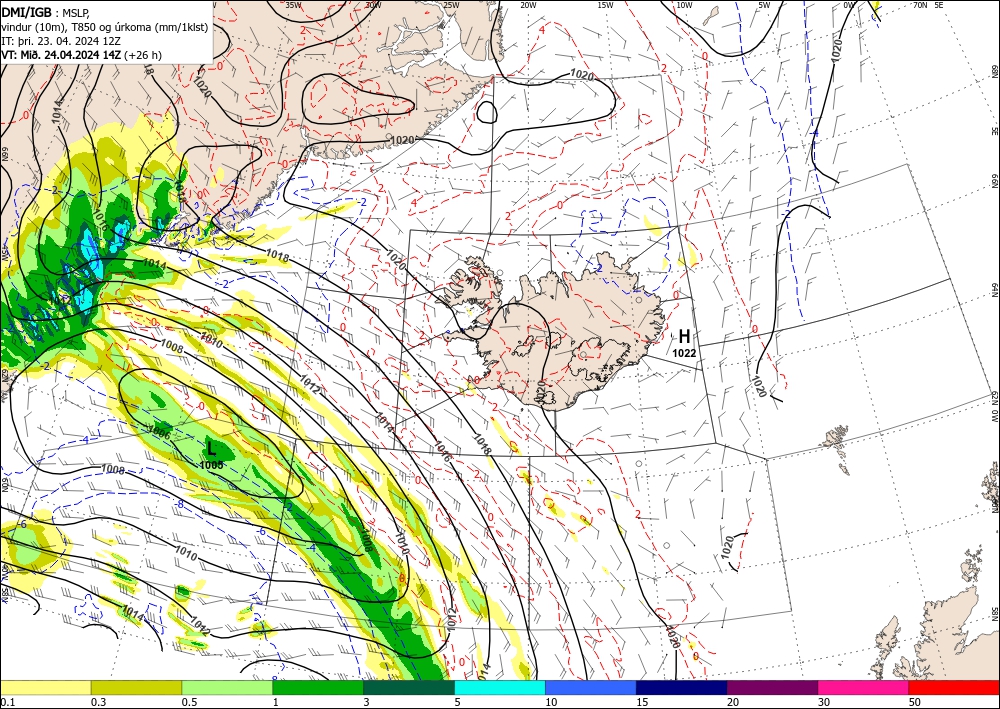Click the navy 15 mm legend swatch
The image size is (1000, 709).
pos(682,688)
